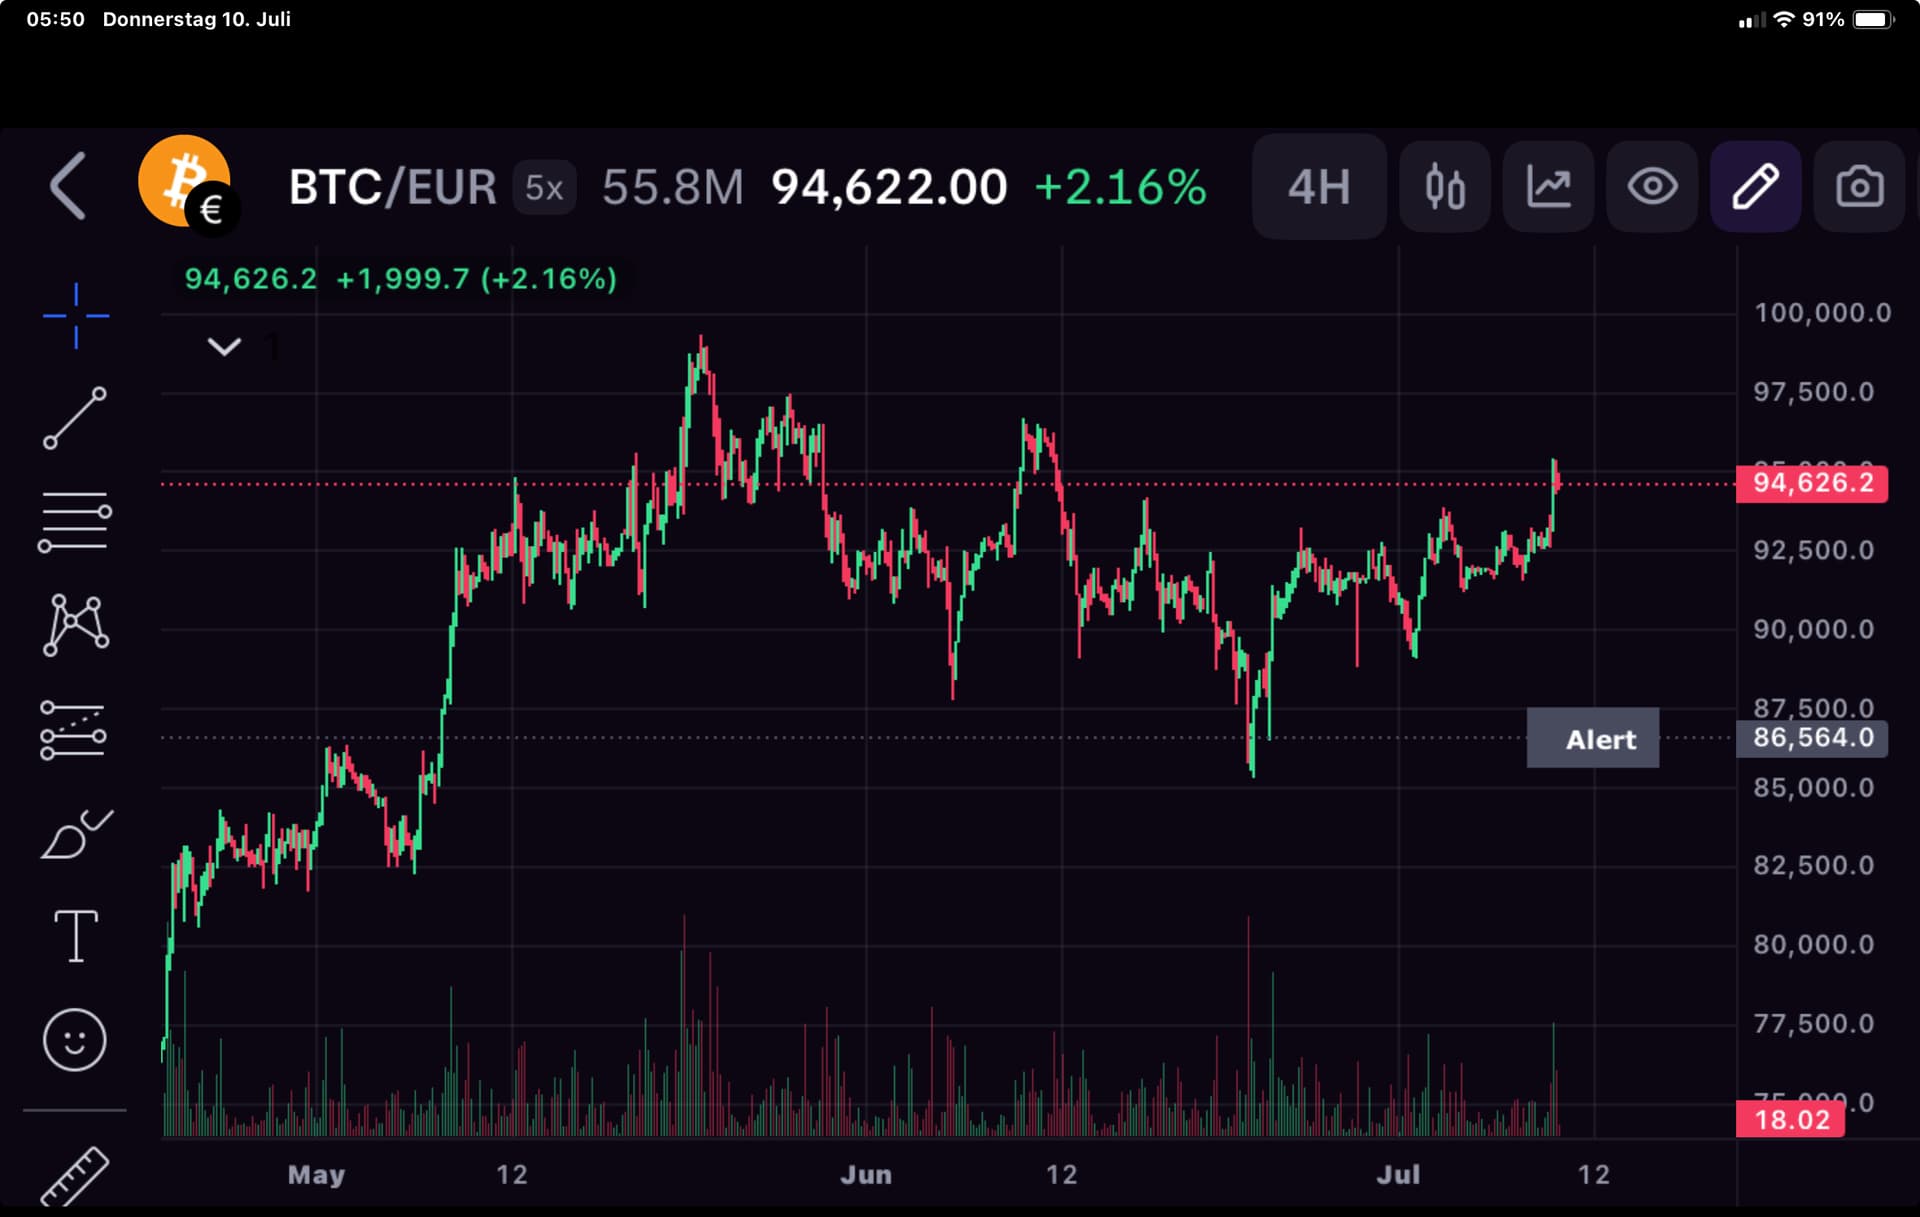Open the indicators panel

click(x=1548, y=186)
